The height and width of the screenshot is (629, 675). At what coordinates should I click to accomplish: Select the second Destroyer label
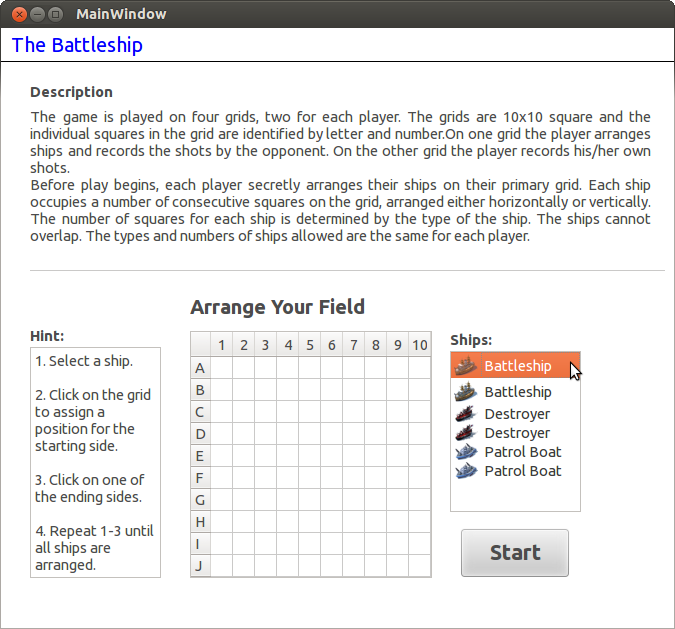[517, 433]
